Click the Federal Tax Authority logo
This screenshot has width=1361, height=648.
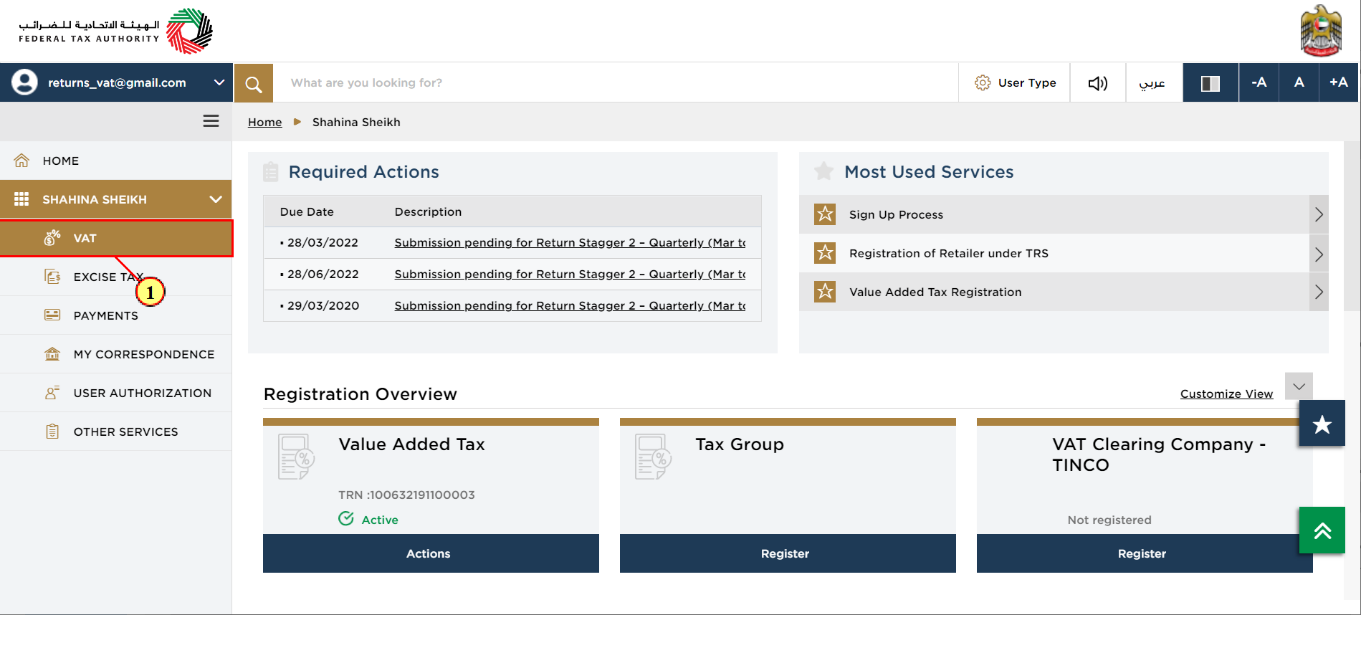[115, 31]
